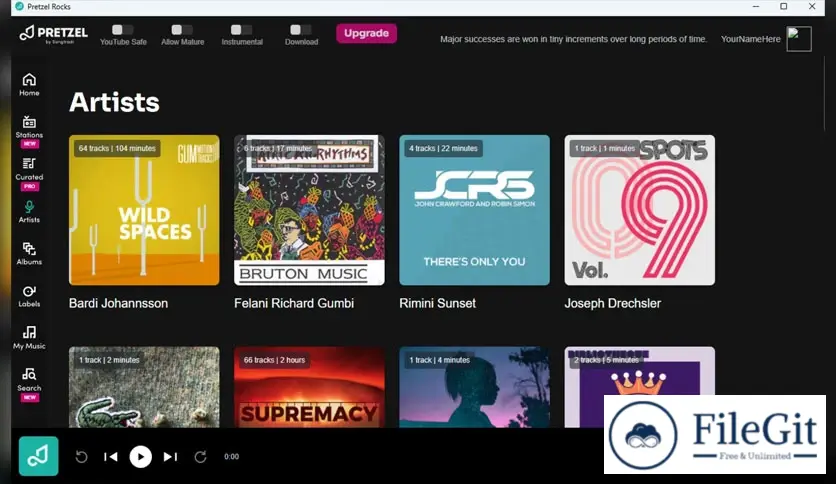Click the '1 track | 4 minutes' badge
The width and height of the screenshot is (836, 484).
point(440,360)
